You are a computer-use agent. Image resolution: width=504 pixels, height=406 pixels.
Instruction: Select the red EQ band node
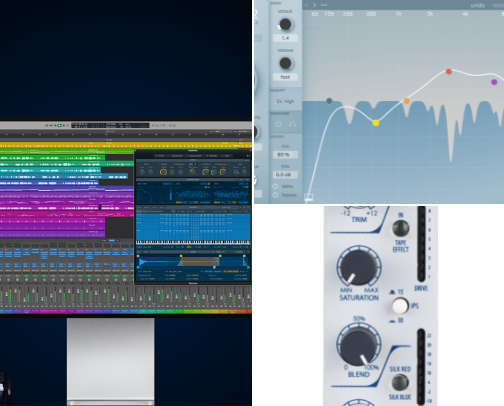[449, 71]
